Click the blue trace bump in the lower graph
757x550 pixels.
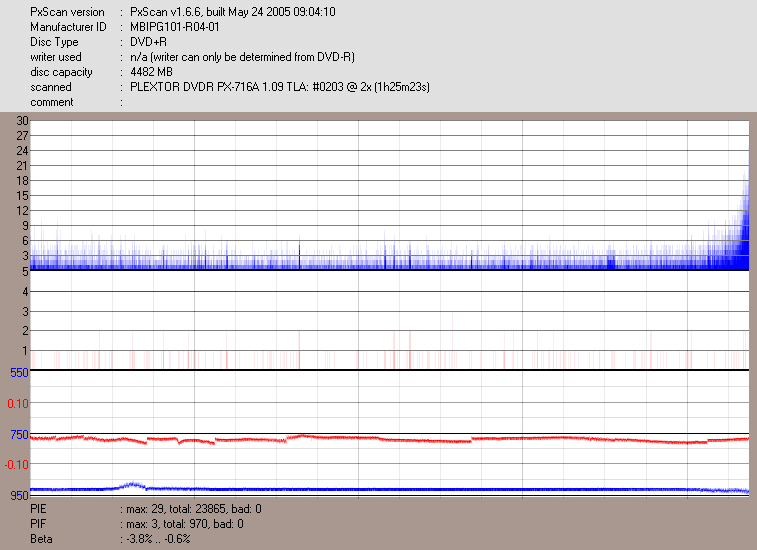(x=130, y=485)
